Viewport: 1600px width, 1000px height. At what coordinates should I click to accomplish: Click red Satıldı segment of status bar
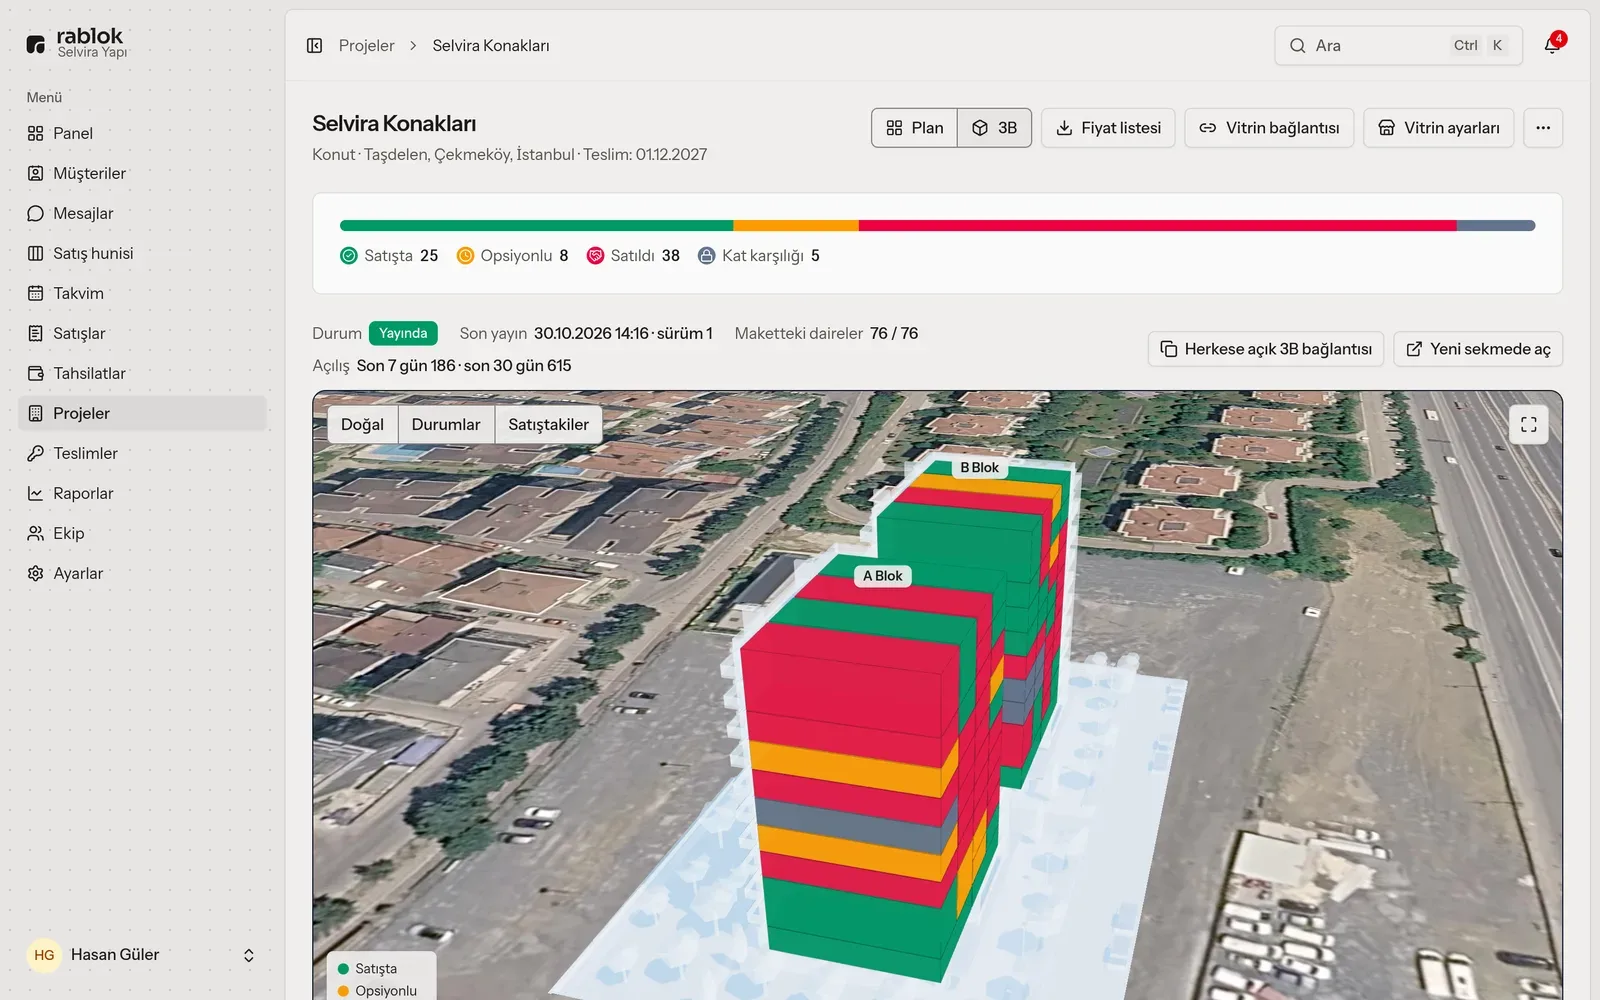[x=1157, y=226]
